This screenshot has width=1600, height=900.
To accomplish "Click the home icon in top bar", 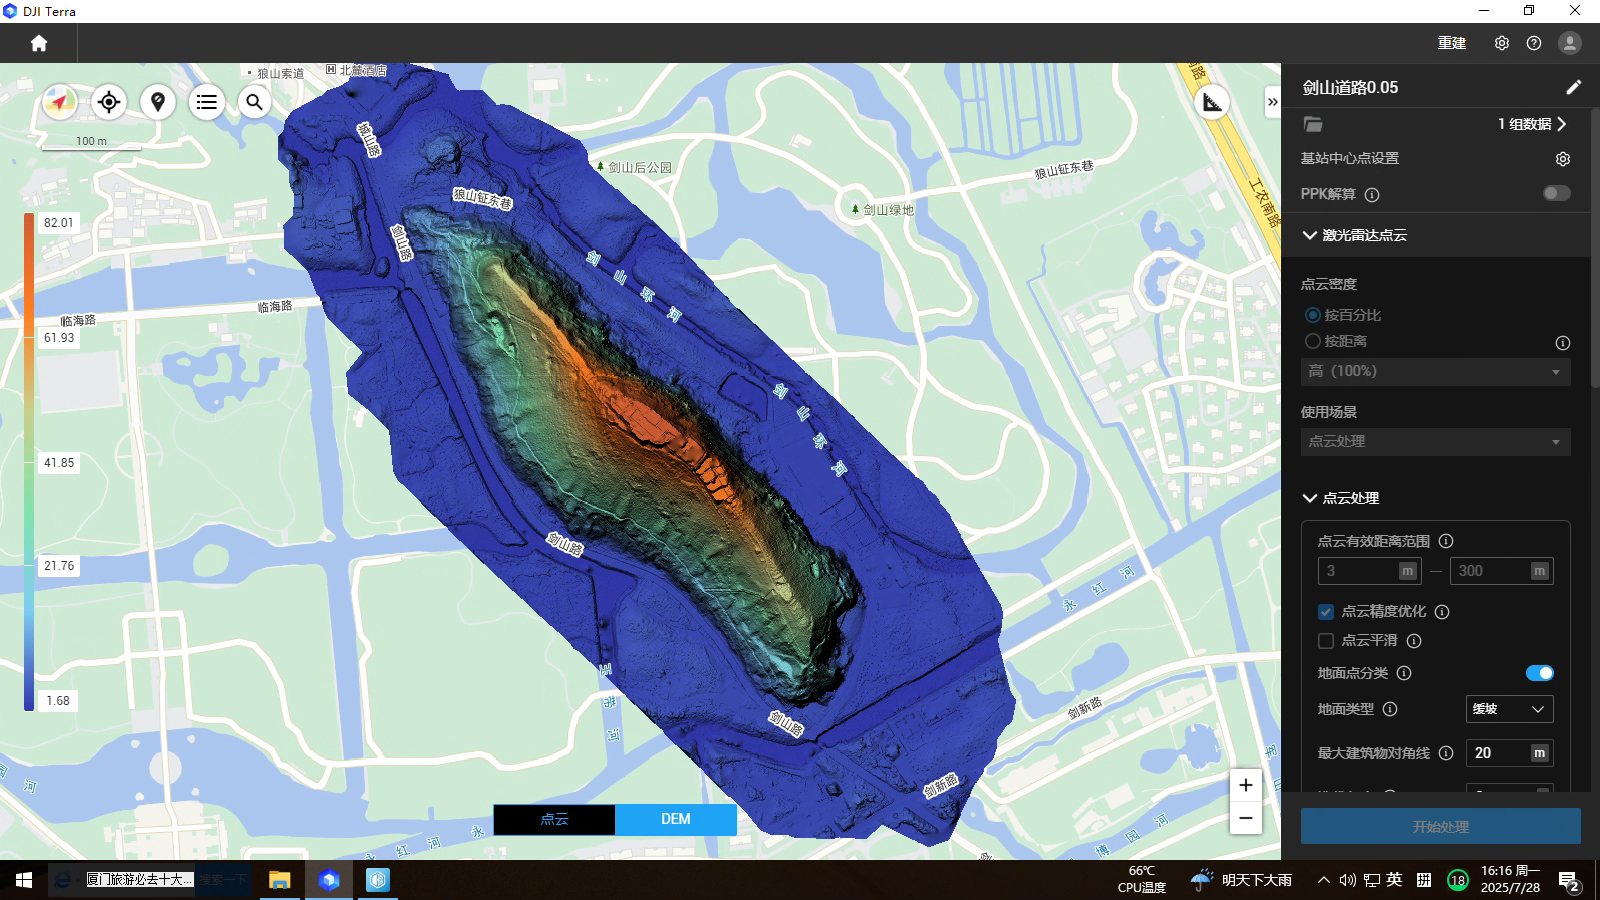I will [x=39, y=43].
